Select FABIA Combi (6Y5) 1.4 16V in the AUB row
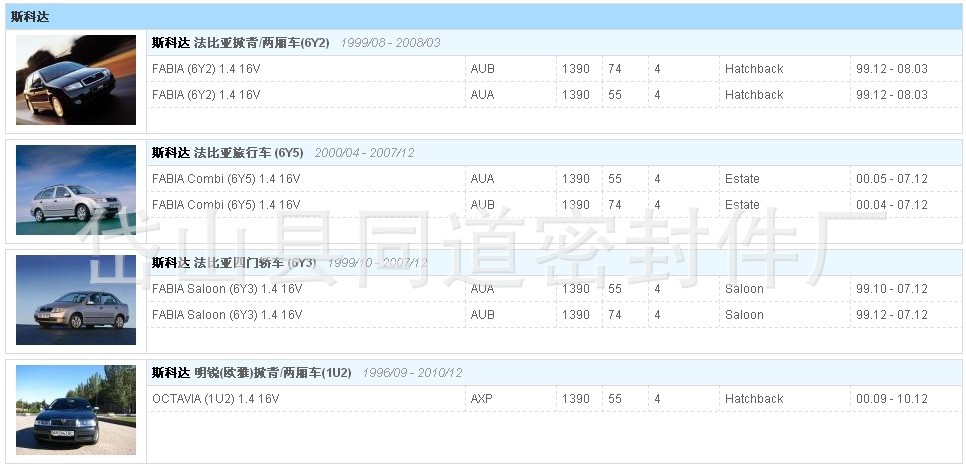Screen dimensions: 966x466 [226, 205]
